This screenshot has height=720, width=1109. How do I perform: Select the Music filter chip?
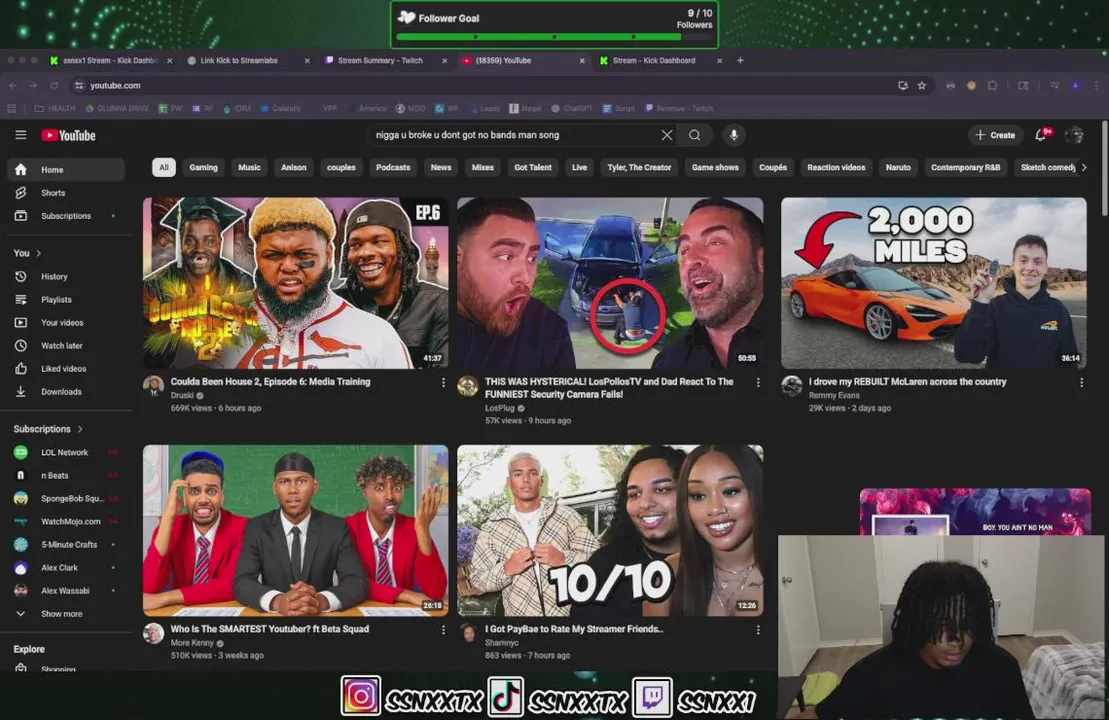tap(249, 168)
